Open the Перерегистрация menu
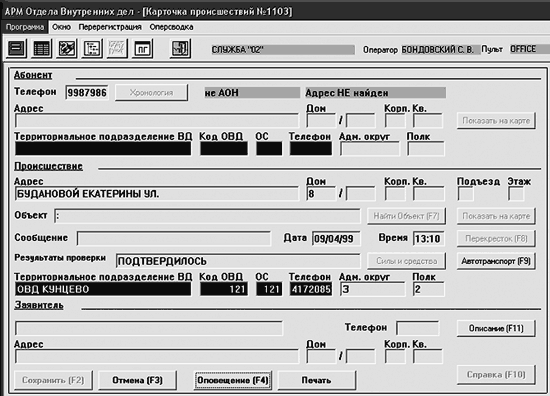550x396 pixels. (x=110, y=27)
